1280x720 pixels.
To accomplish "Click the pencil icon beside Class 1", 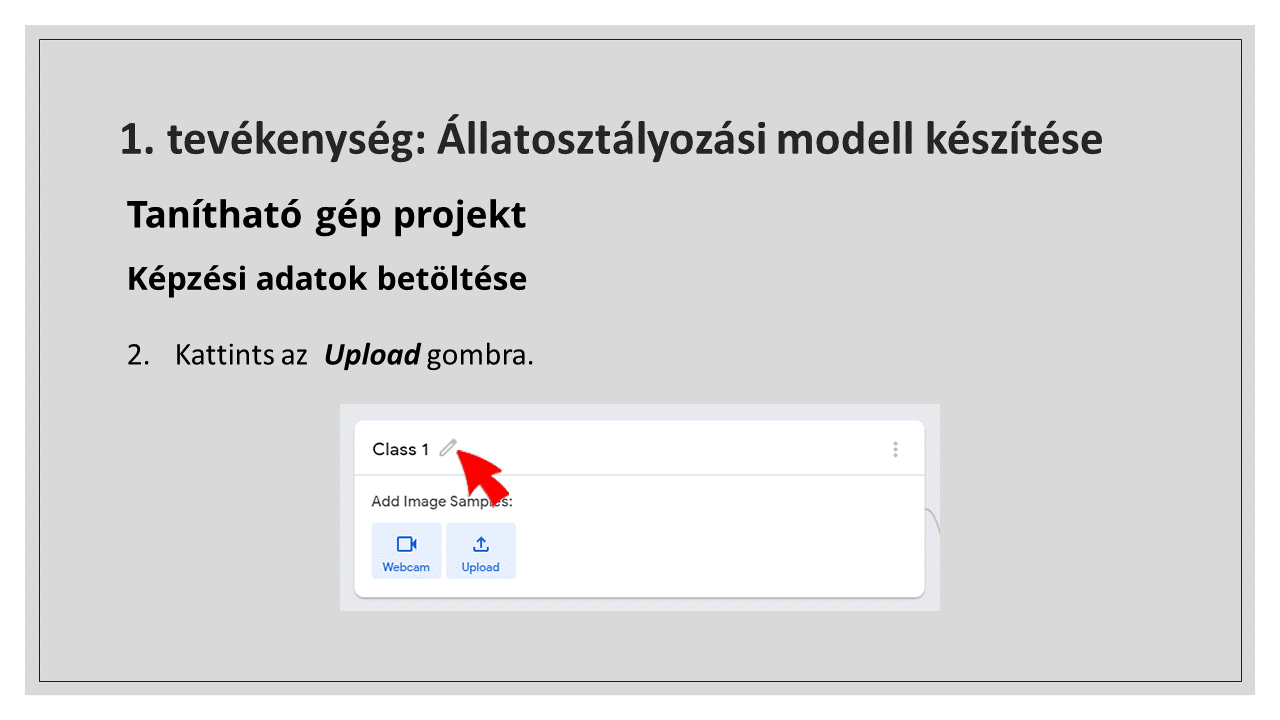I will (x=447, y=448).
